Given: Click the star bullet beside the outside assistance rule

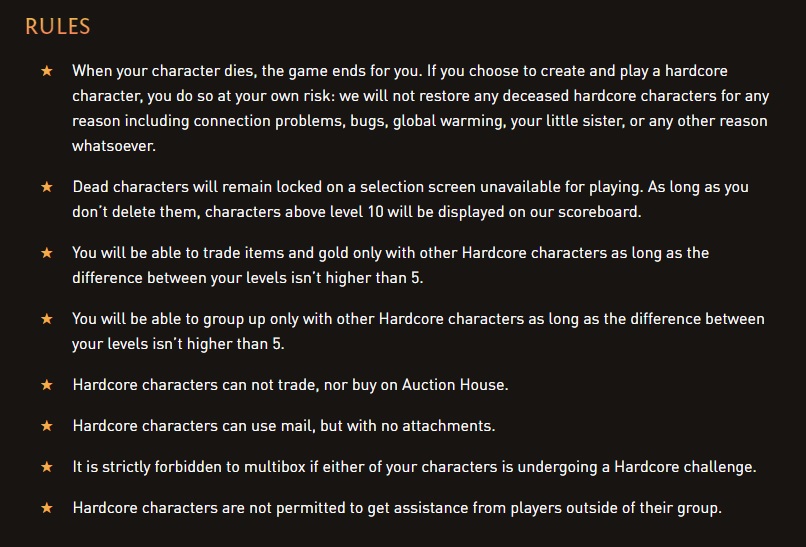Looking at the screenshot, I should click(47, 508).
